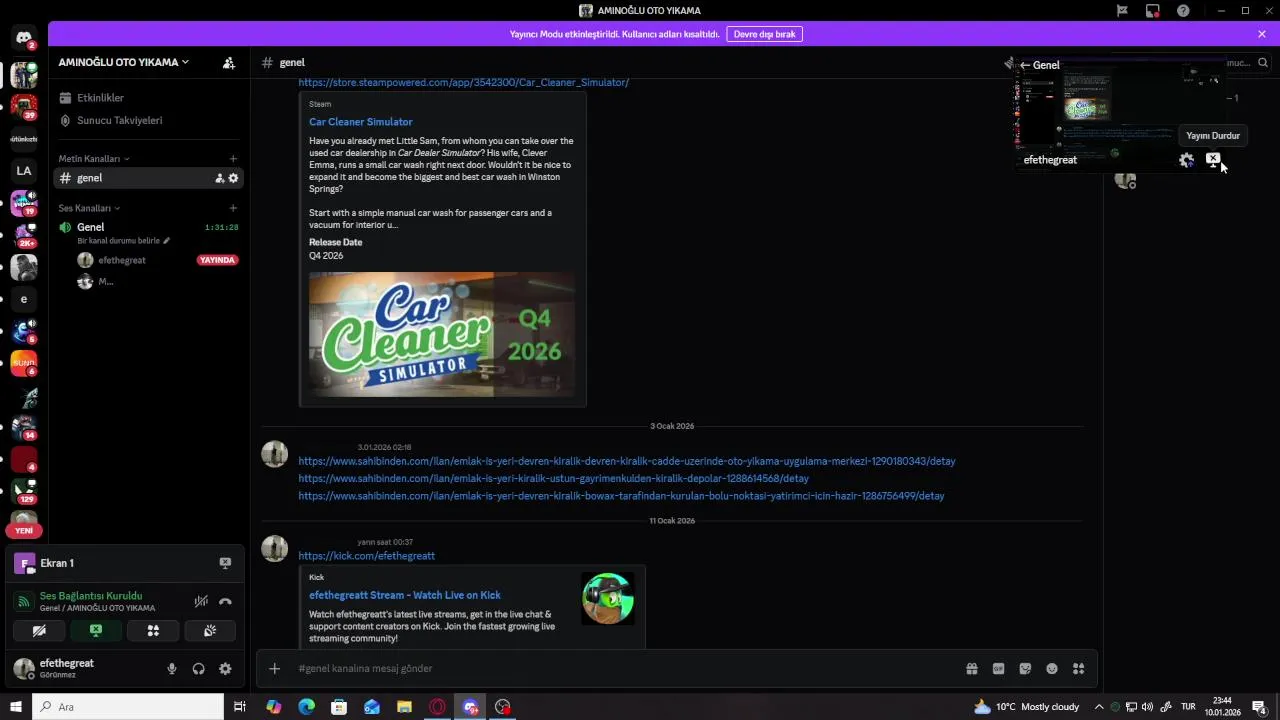
Task: Send a gift icon in message bar
Action: [x=971, y=668]
